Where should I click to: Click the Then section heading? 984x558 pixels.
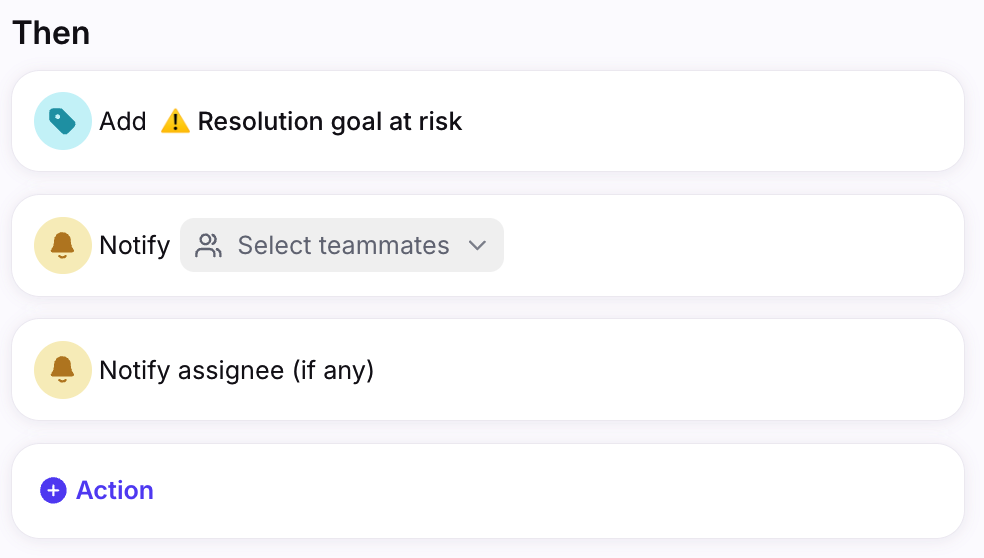click(51, 33)
